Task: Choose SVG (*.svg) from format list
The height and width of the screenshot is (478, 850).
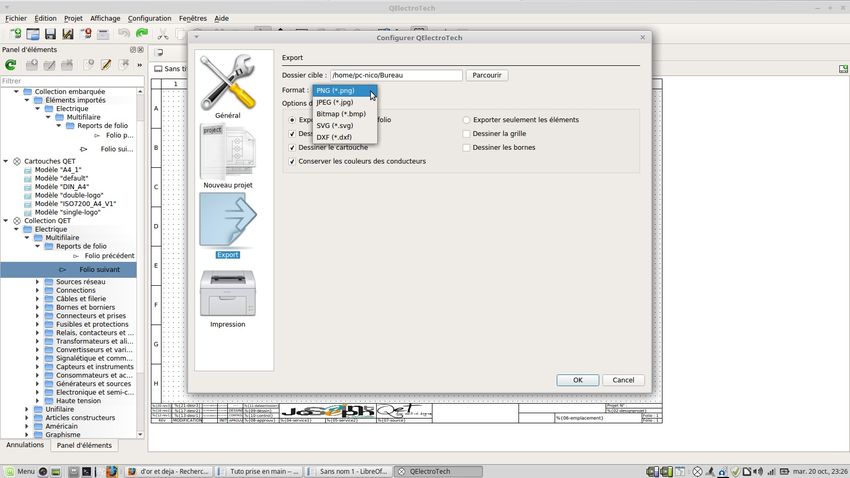Action: click(334, 126)
